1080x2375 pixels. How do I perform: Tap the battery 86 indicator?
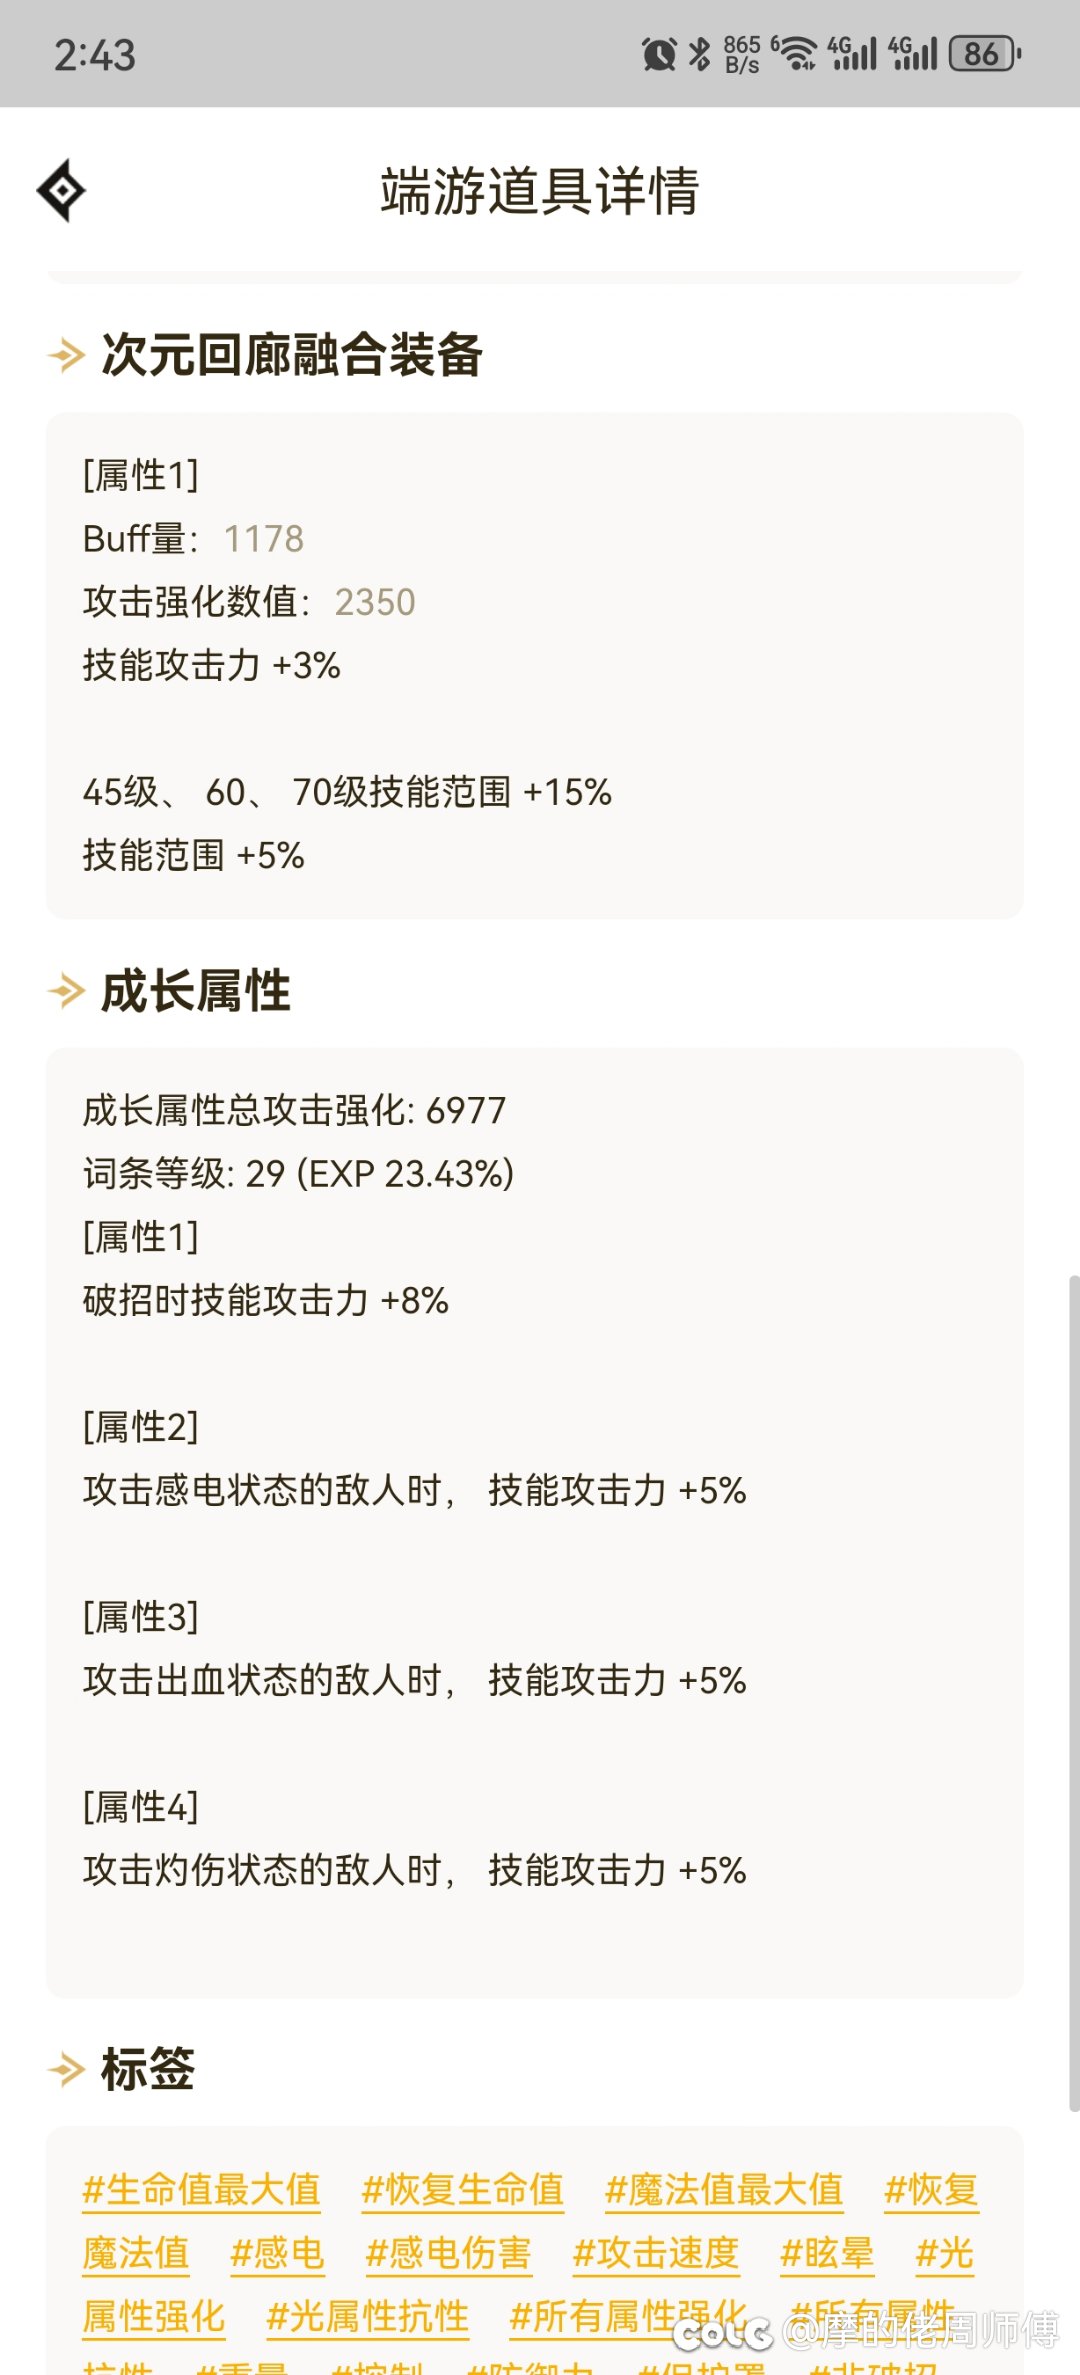pyautogui.click(x=985, y=54)
